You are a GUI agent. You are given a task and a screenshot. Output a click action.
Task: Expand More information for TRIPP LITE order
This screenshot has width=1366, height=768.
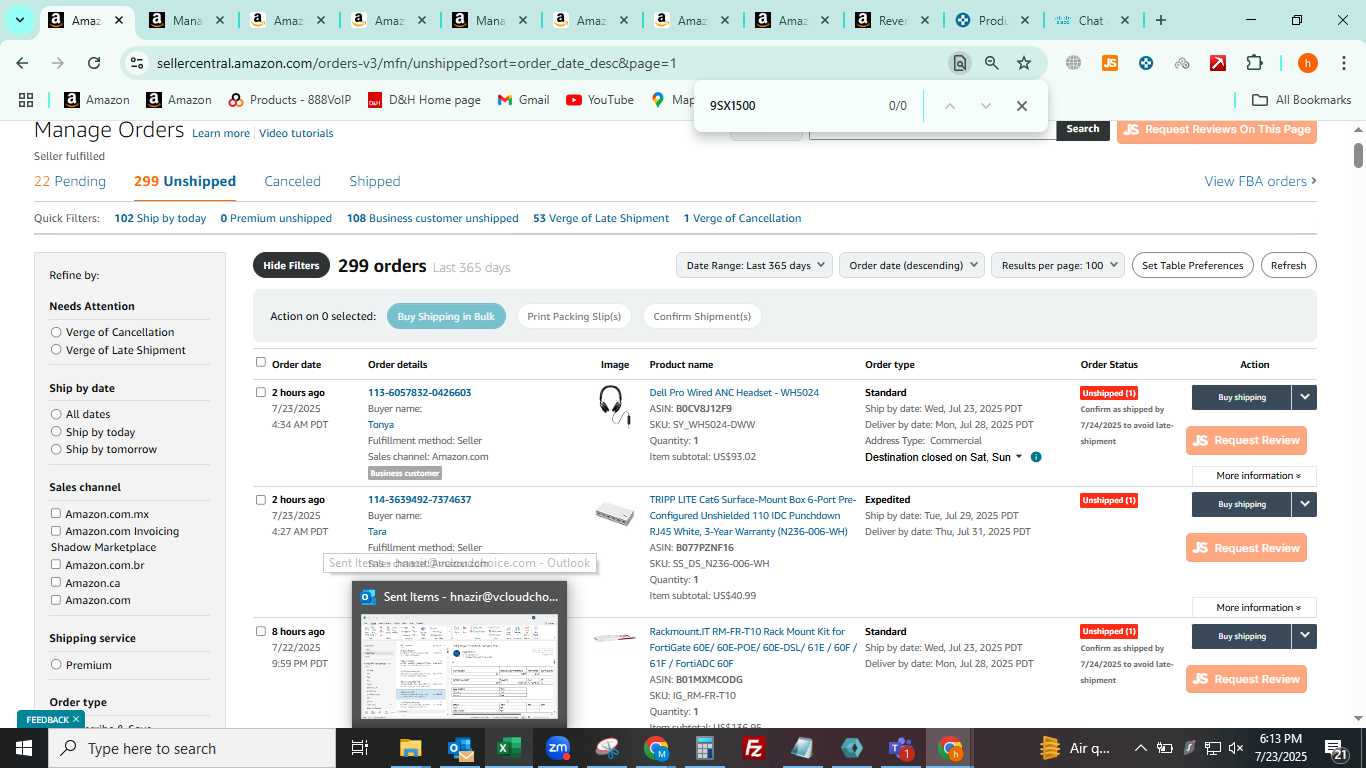[1254, 608]
